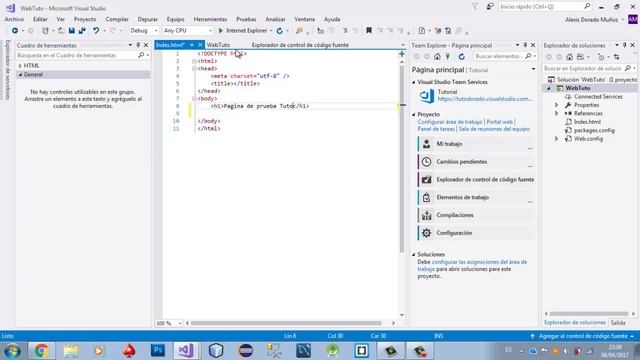
Task: Expand the HTML toolbox group
Action: (x=20, y=66)
